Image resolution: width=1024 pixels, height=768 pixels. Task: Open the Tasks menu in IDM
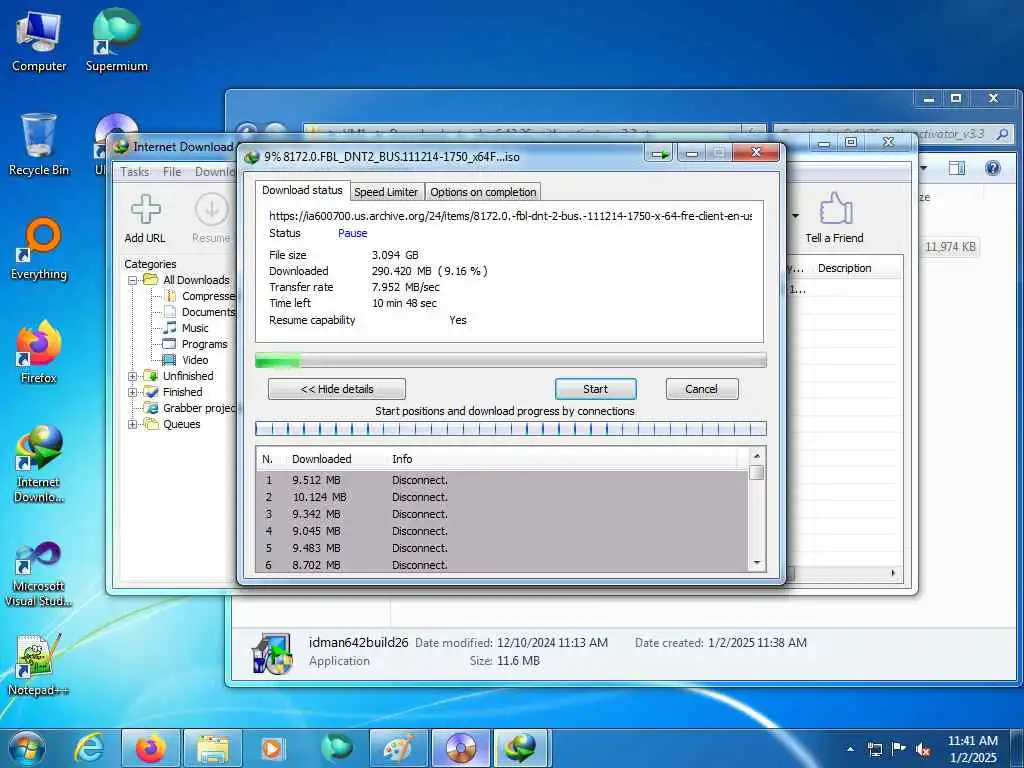(x=135, y=172)
